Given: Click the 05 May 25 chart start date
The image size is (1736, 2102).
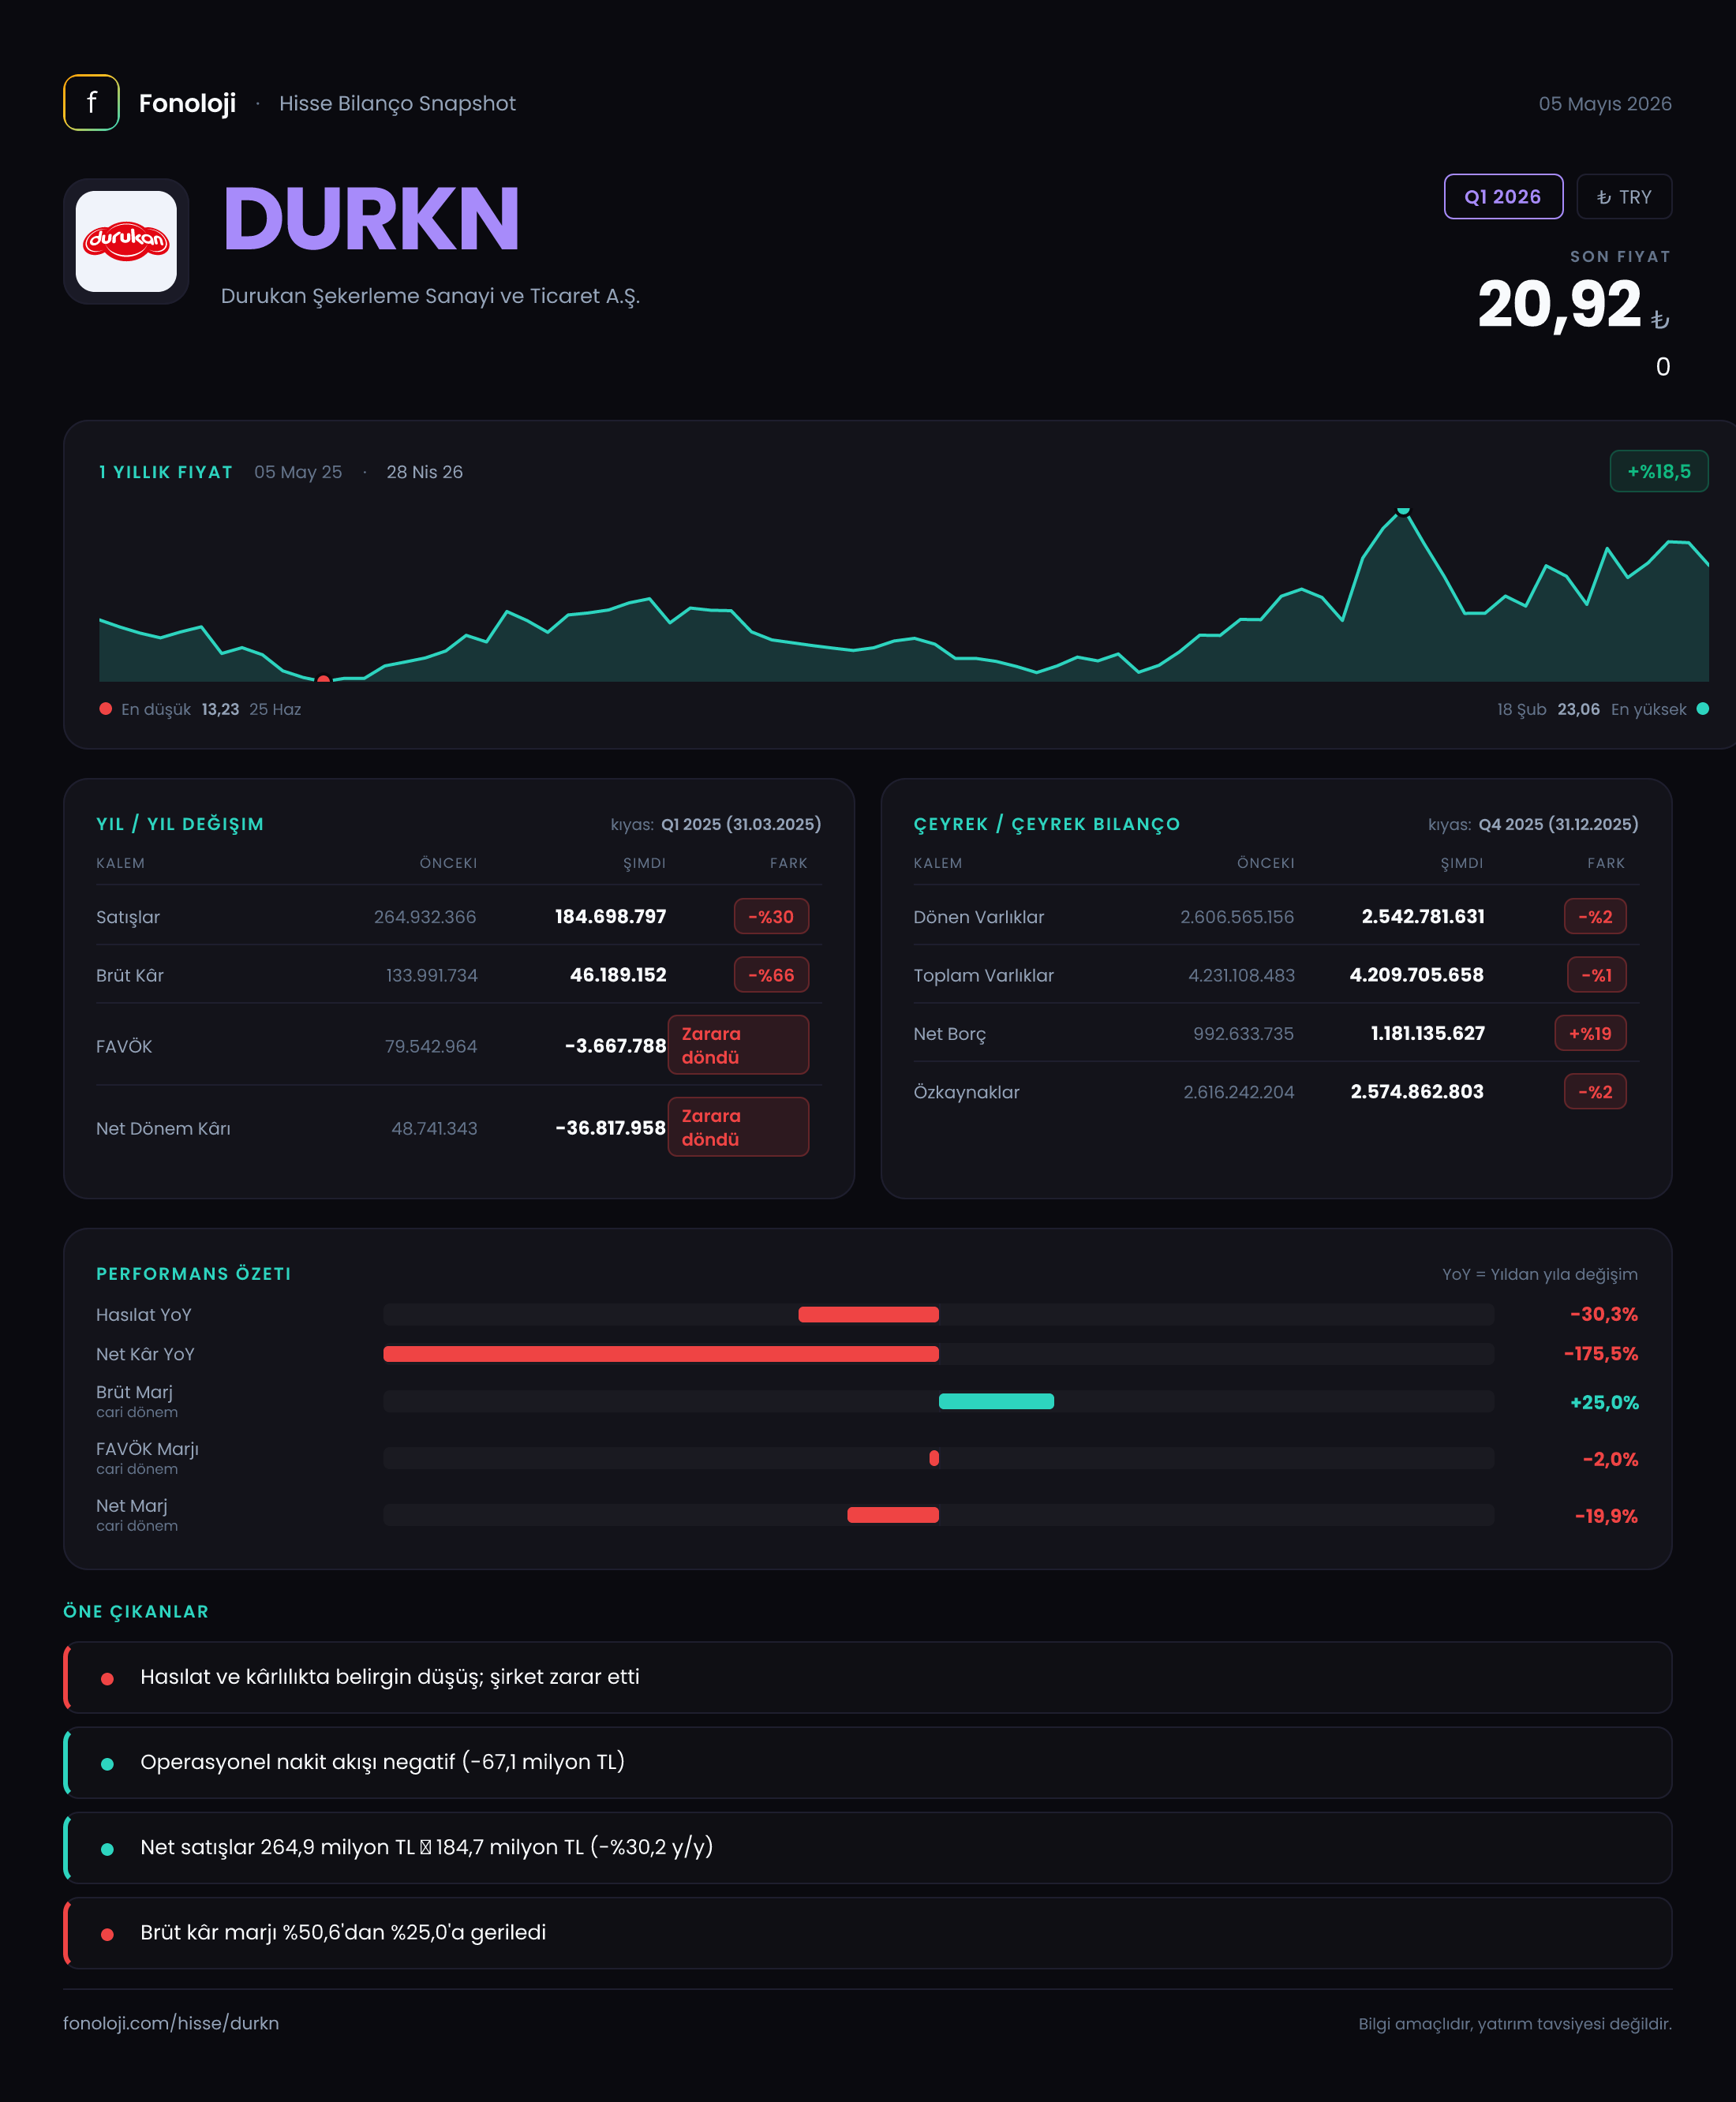Looking at the screenshot, I should coord(298,472).
